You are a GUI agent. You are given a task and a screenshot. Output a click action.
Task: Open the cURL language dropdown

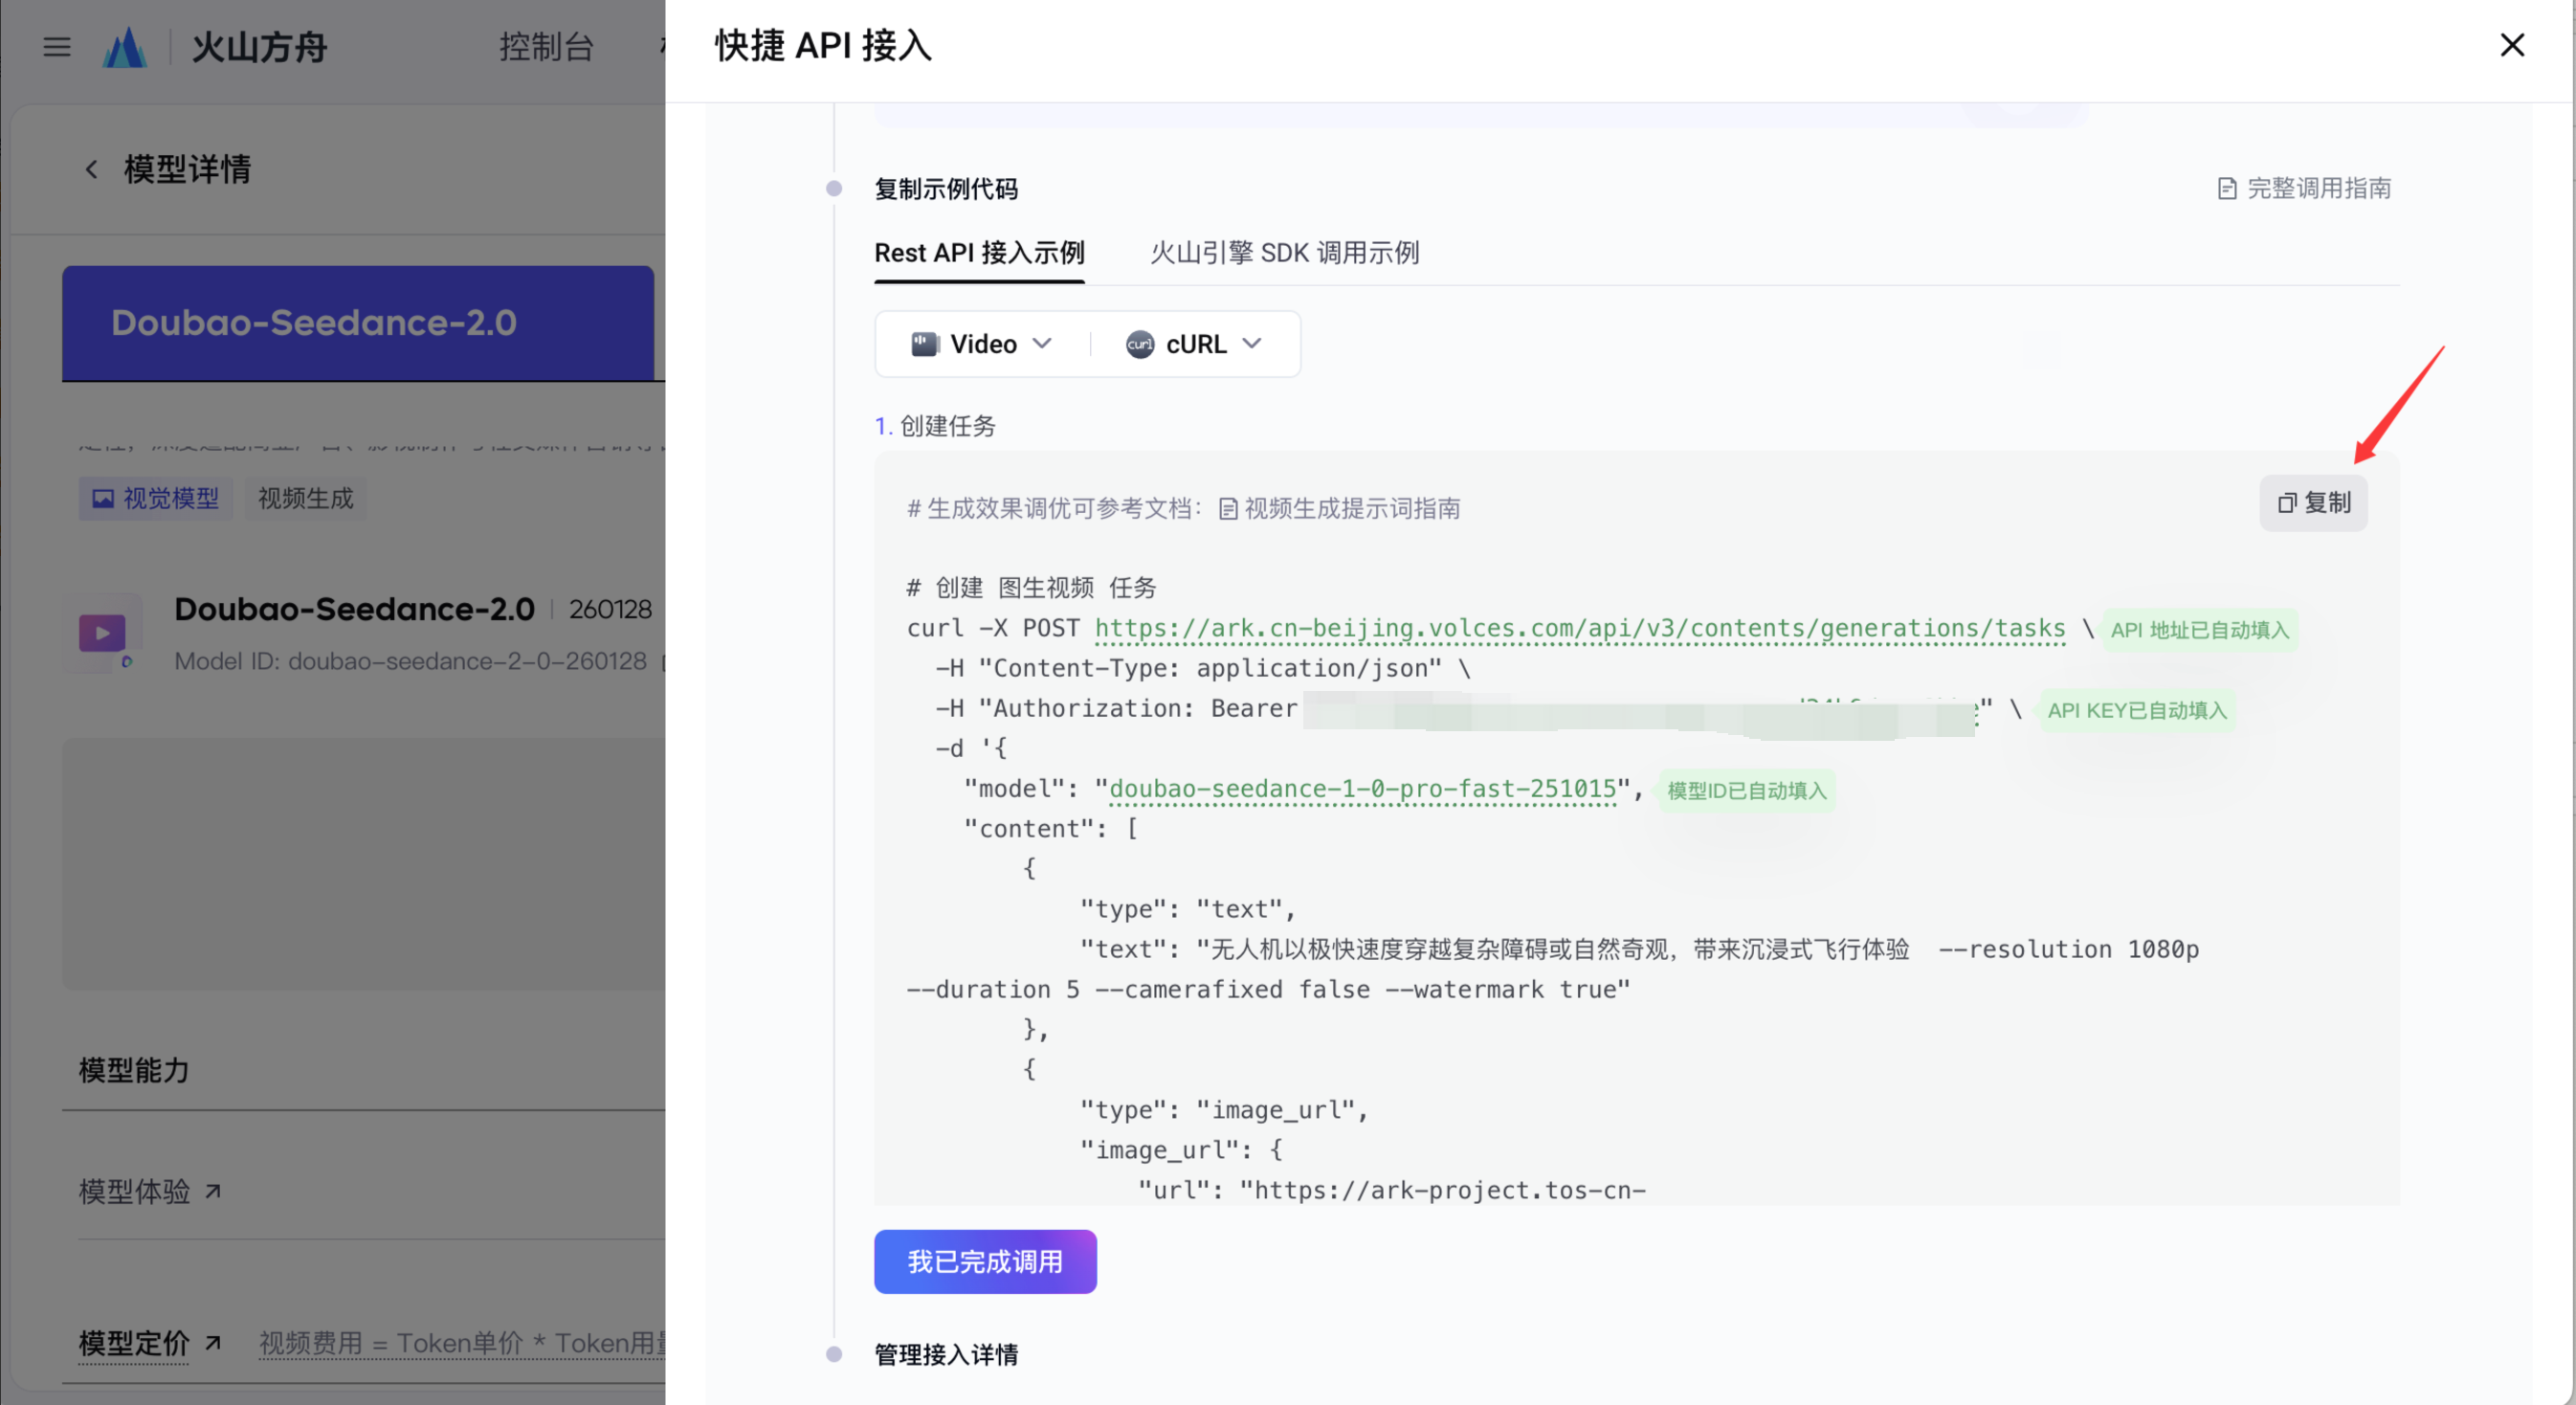pos(1194,344)
